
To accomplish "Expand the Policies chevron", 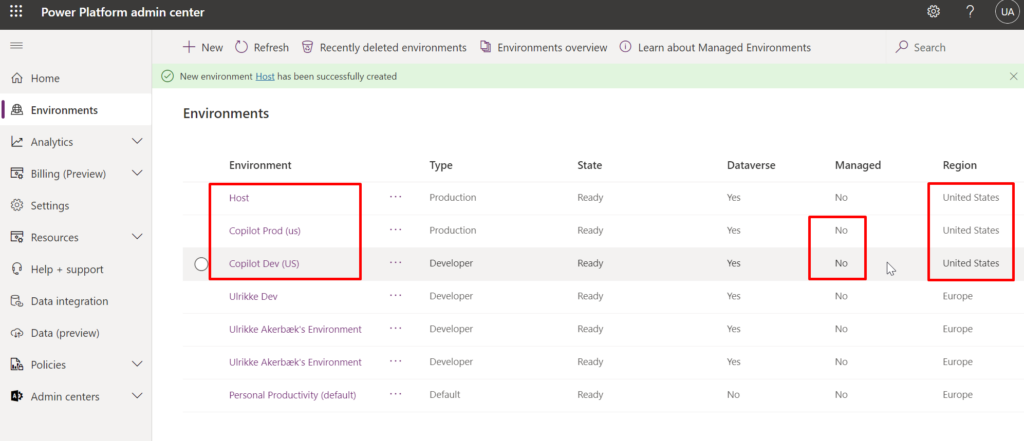I will pyautogui.click(x=137, y=364).
